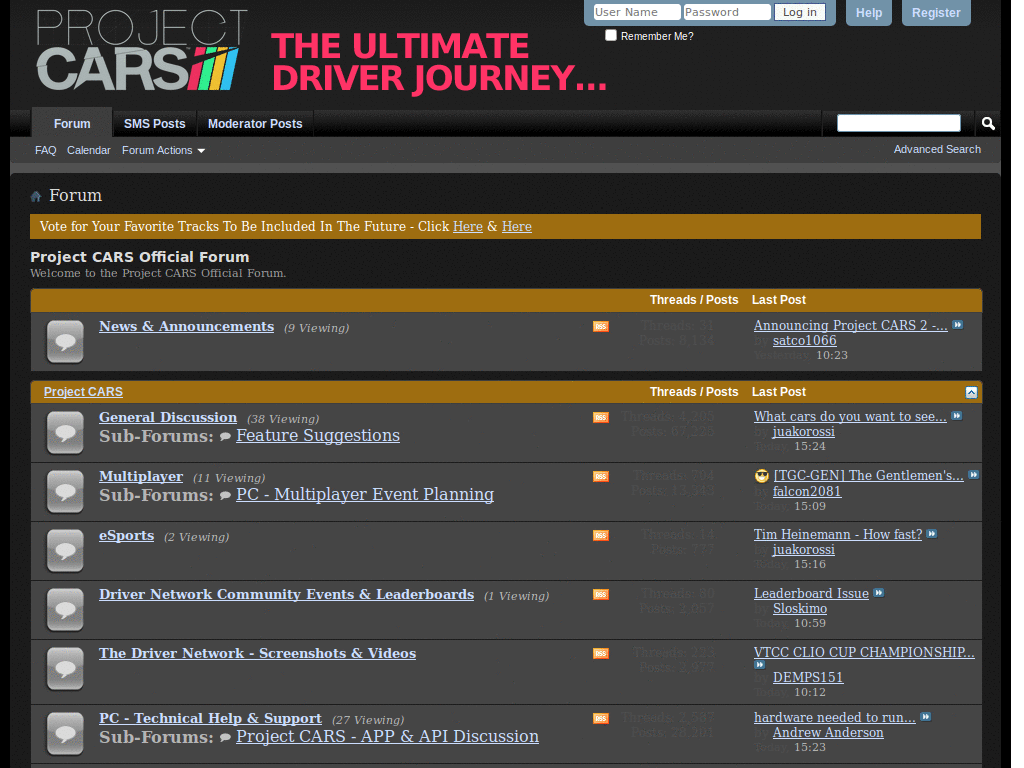
Task: Open user profile DEMPS151
Action: pyautogui.click(x=808, y=677)
